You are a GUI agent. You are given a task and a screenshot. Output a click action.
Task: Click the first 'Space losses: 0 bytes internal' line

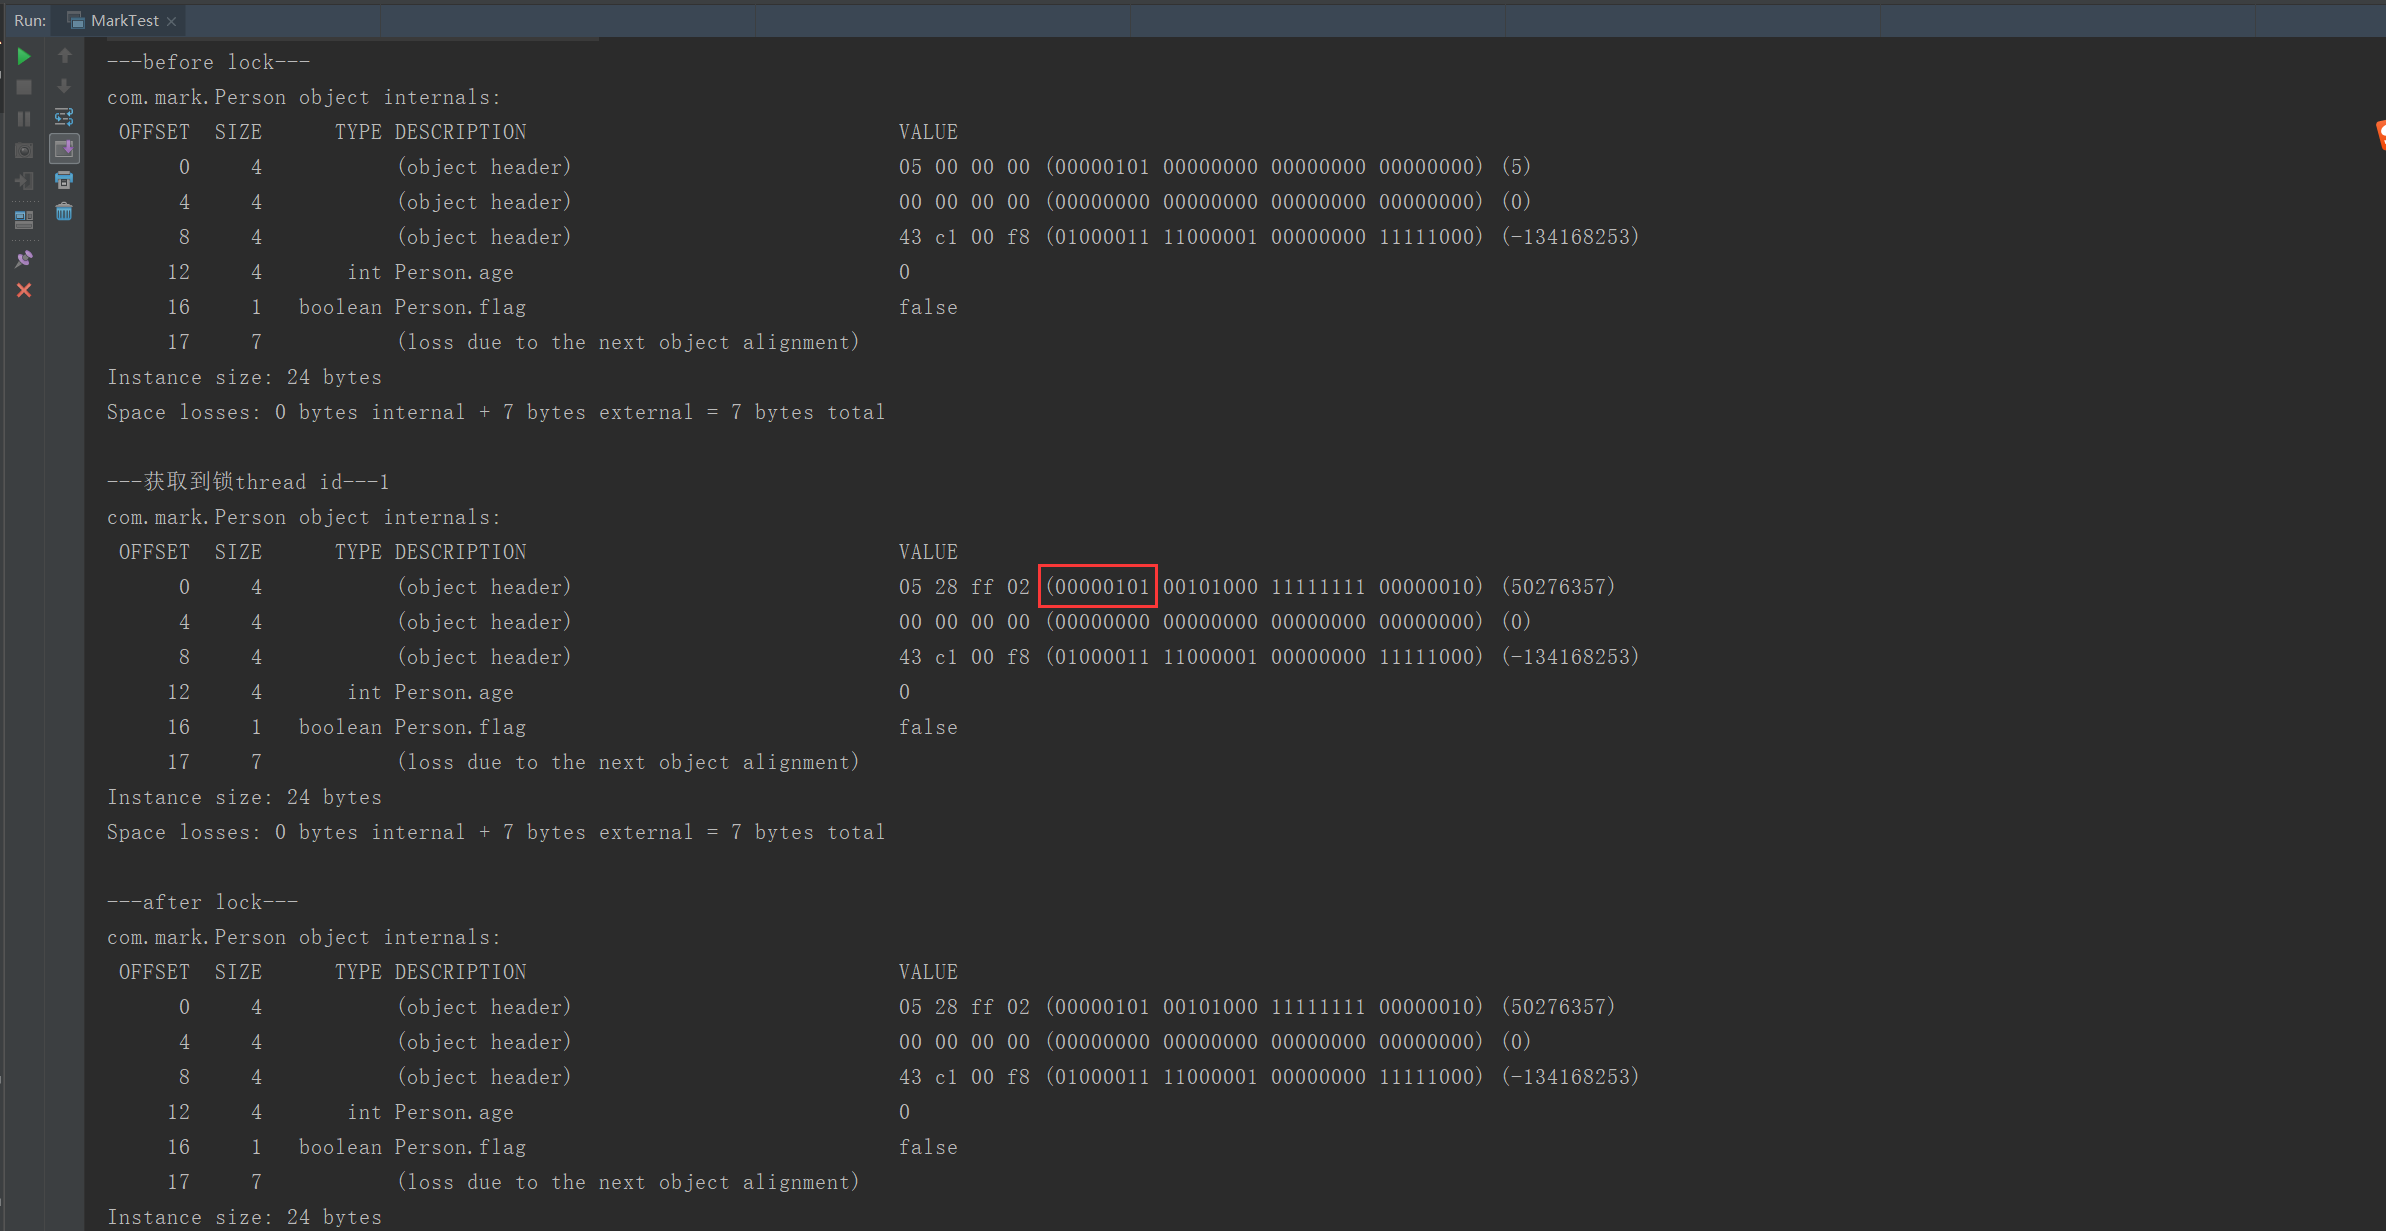tap(496, 412)
